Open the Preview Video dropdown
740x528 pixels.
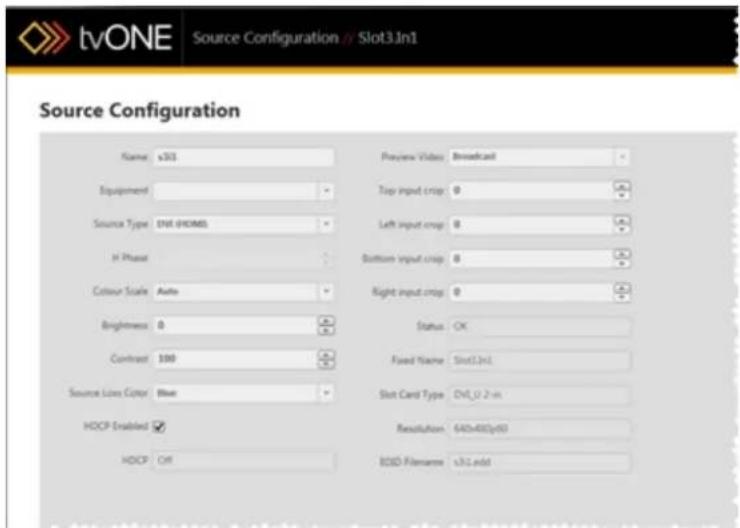tap(622, 157)
